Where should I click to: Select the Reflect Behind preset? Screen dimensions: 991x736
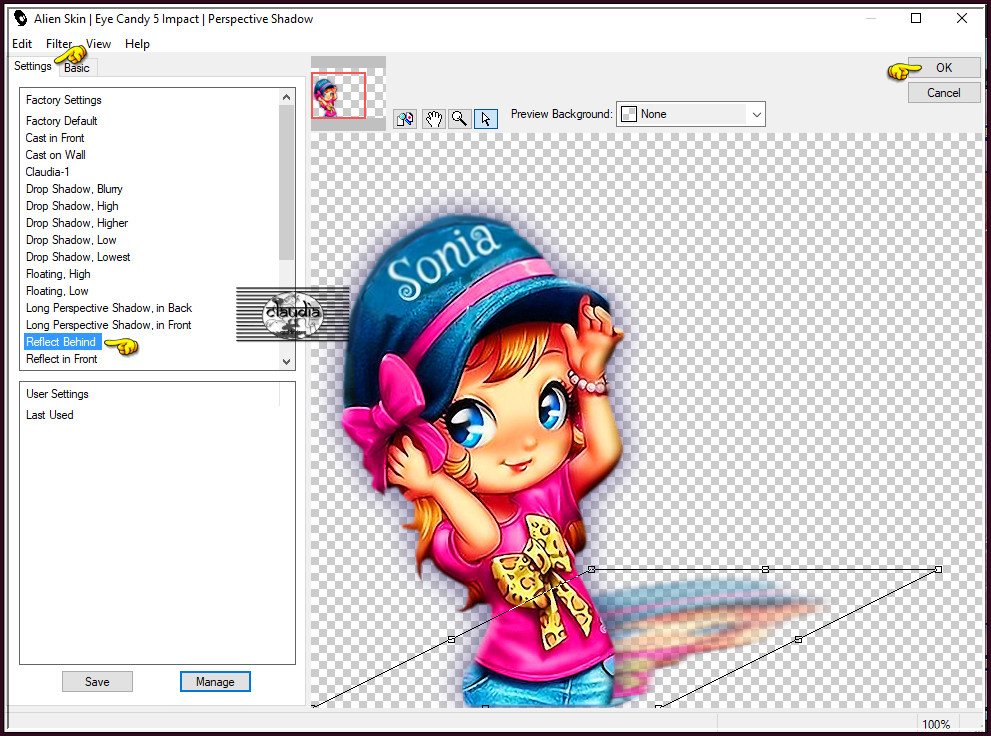61,342
